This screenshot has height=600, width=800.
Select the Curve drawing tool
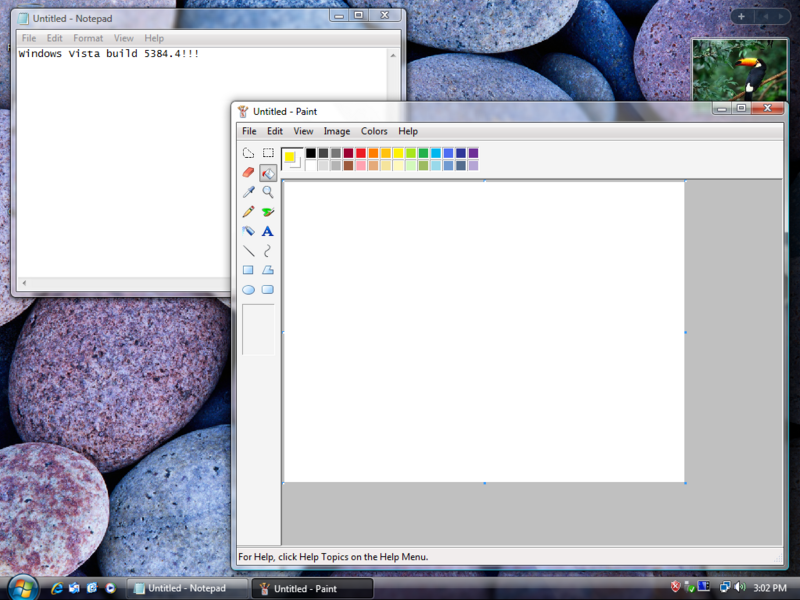pos(268,251)
